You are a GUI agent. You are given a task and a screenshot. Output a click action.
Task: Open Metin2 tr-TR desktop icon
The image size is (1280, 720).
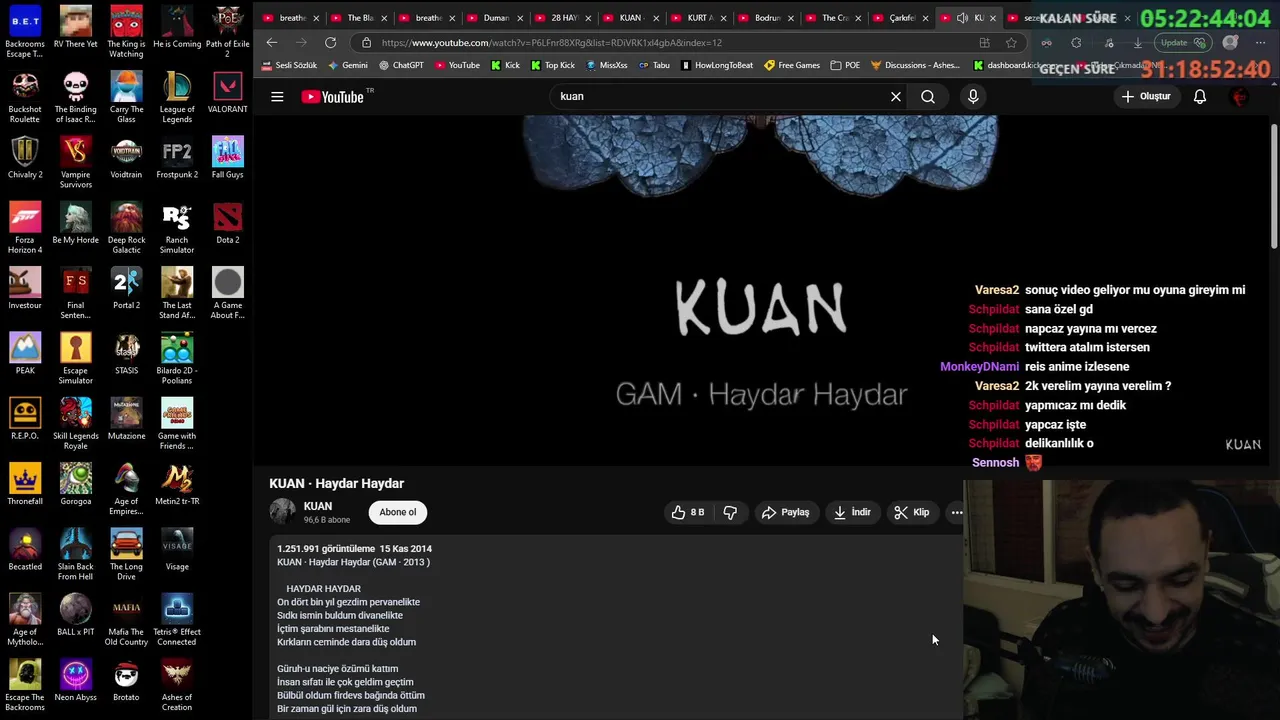click(177, 484)
